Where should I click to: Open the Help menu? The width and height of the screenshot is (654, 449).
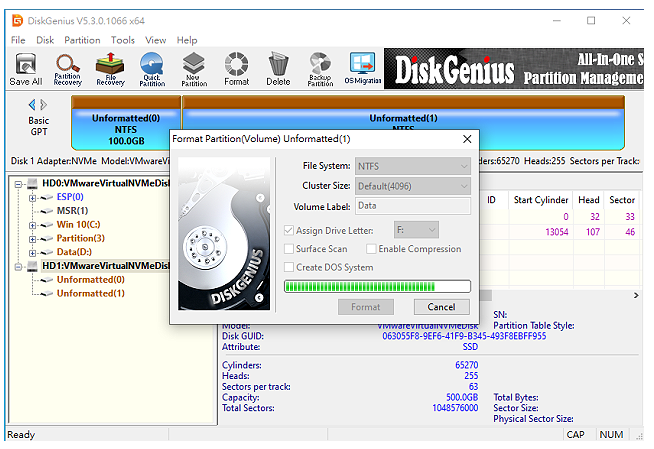point(187,40)
